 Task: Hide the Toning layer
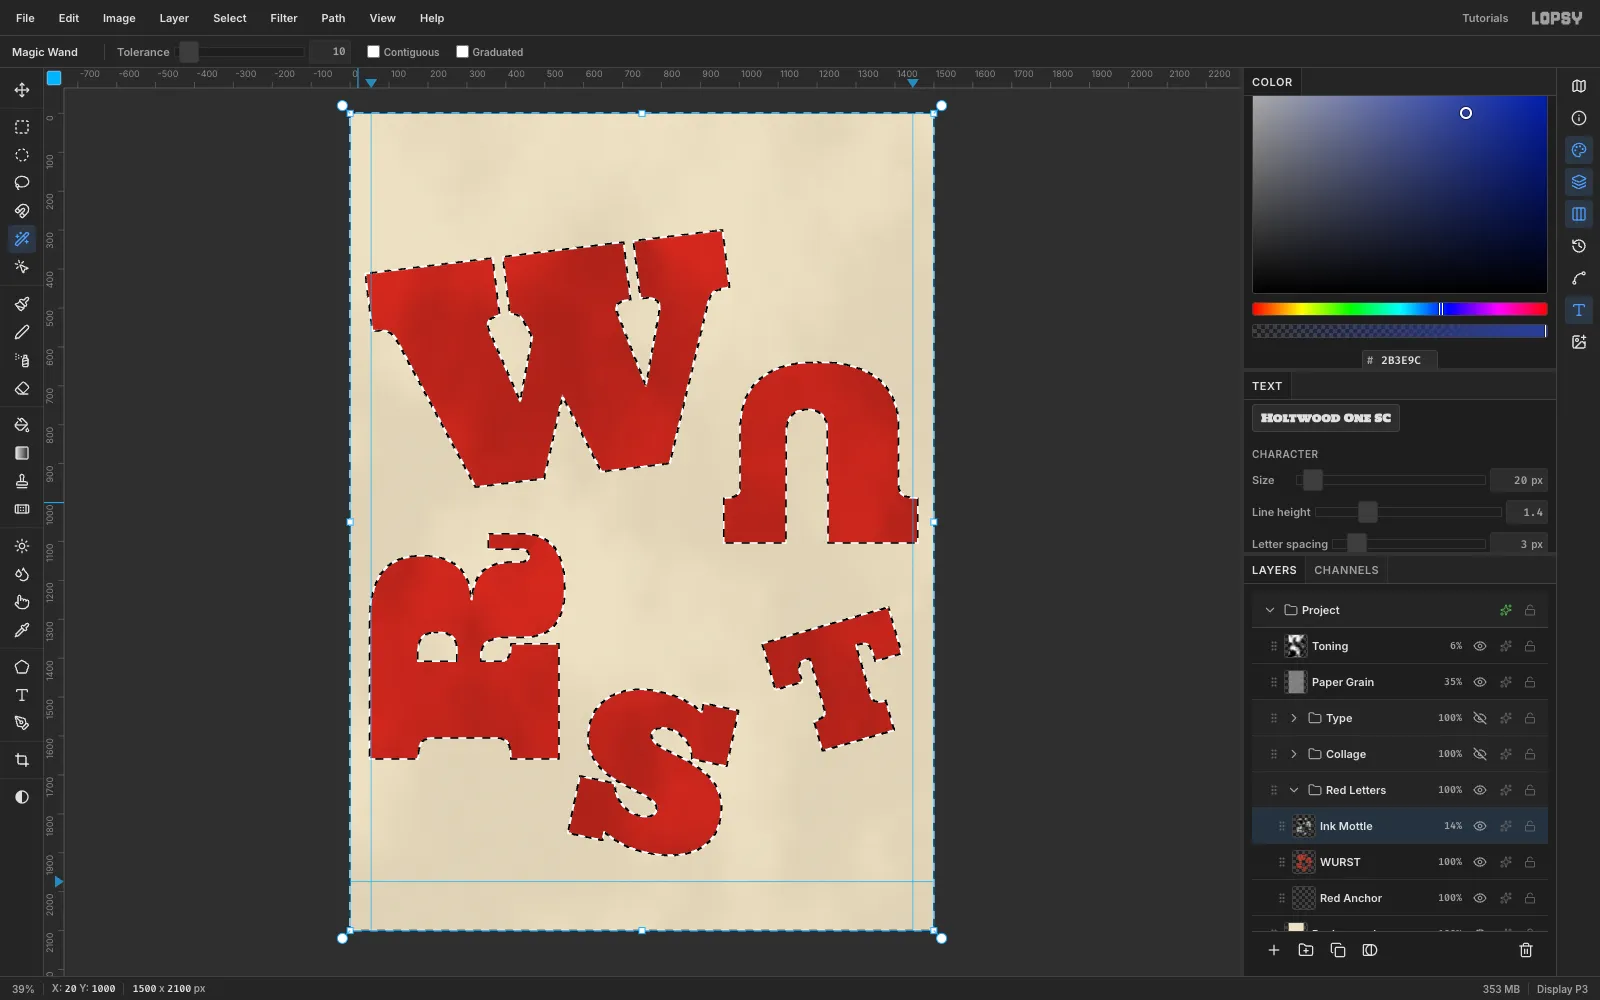1480,646
